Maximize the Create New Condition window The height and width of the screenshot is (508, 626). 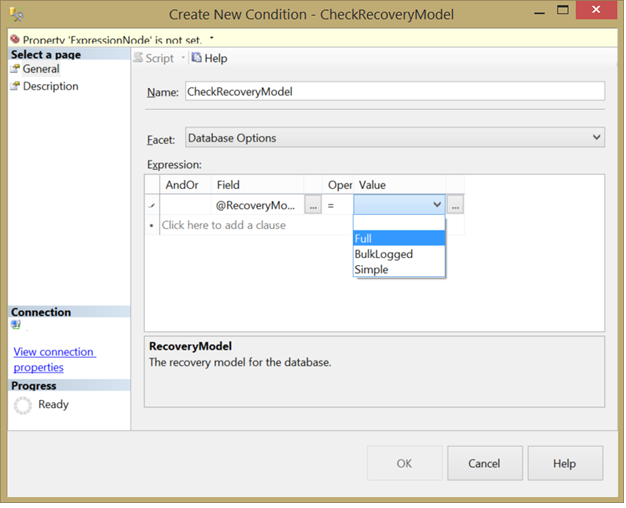click(x=563, y=10)
